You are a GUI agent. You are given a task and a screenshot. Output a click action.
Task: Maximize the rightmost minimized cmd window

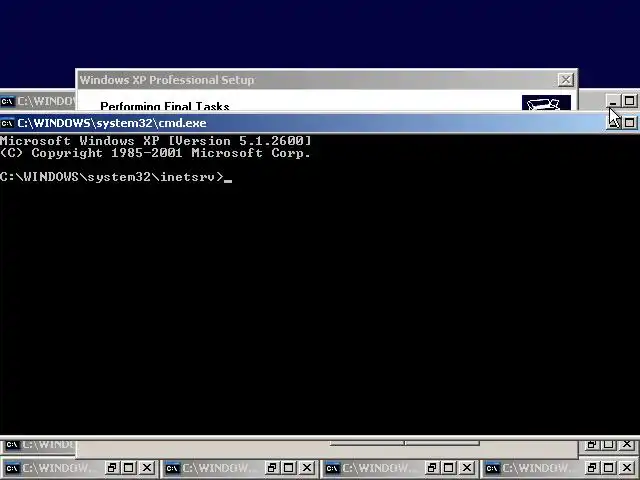(x=609, y=468)
